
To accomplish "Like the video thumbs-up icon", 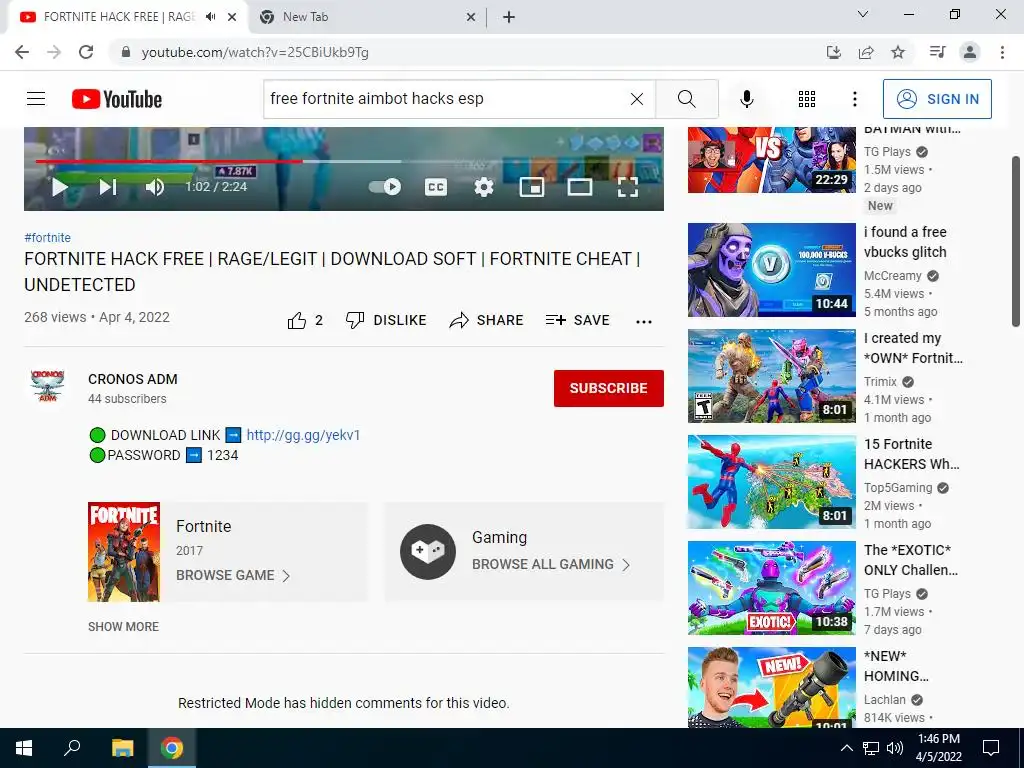I will [296, 320].
